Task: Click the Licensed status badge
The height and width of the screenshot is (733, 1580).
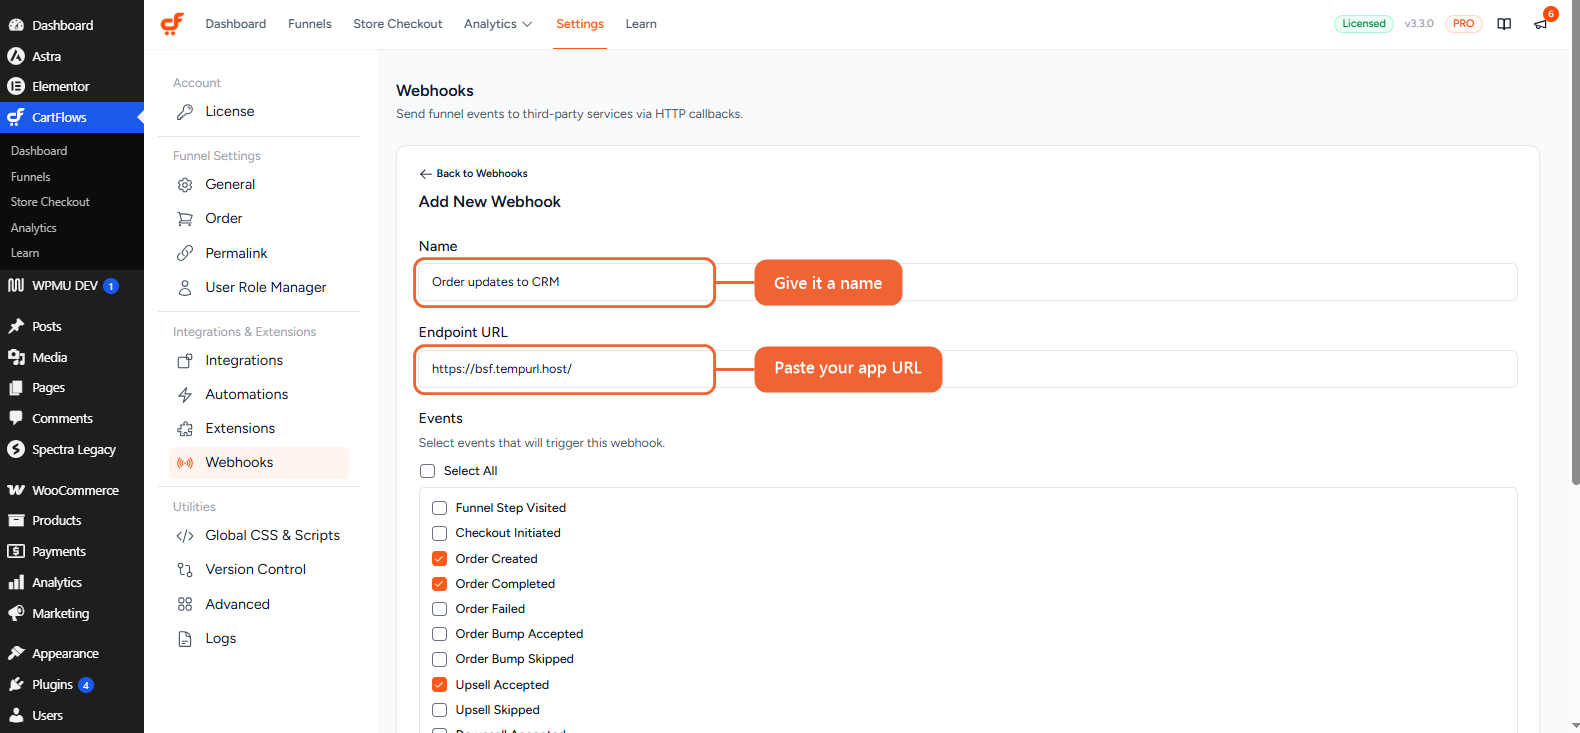Action: point(1364,24)
